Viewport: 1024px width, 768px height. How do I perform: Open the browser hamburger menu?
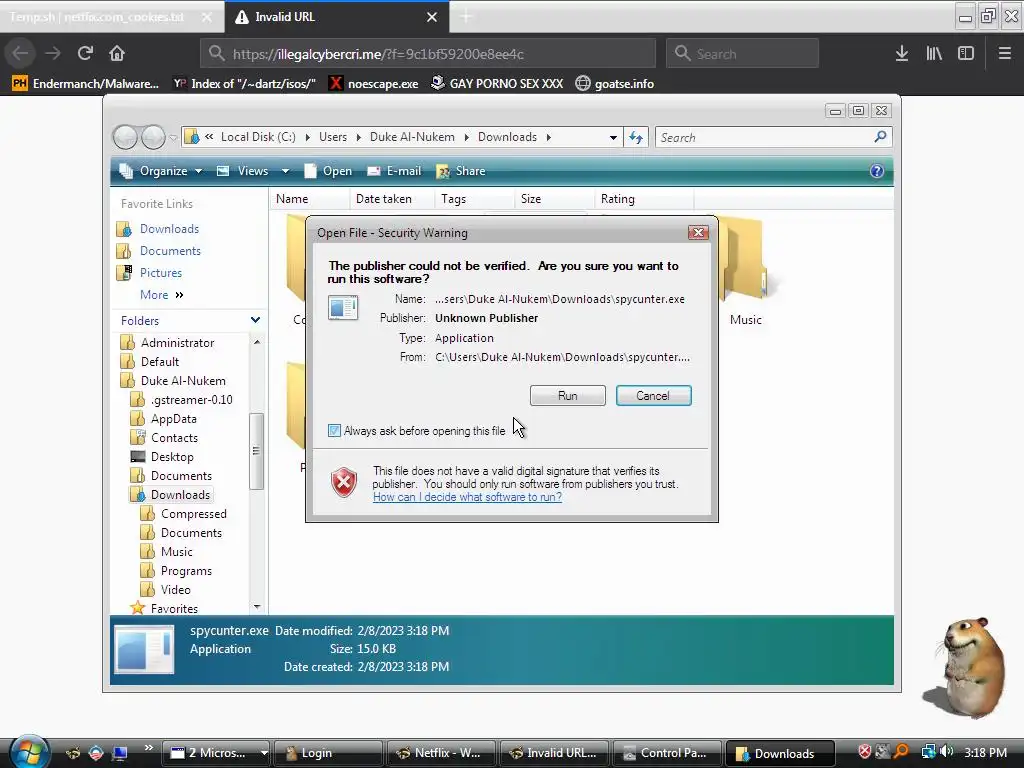pos(1004,53)
